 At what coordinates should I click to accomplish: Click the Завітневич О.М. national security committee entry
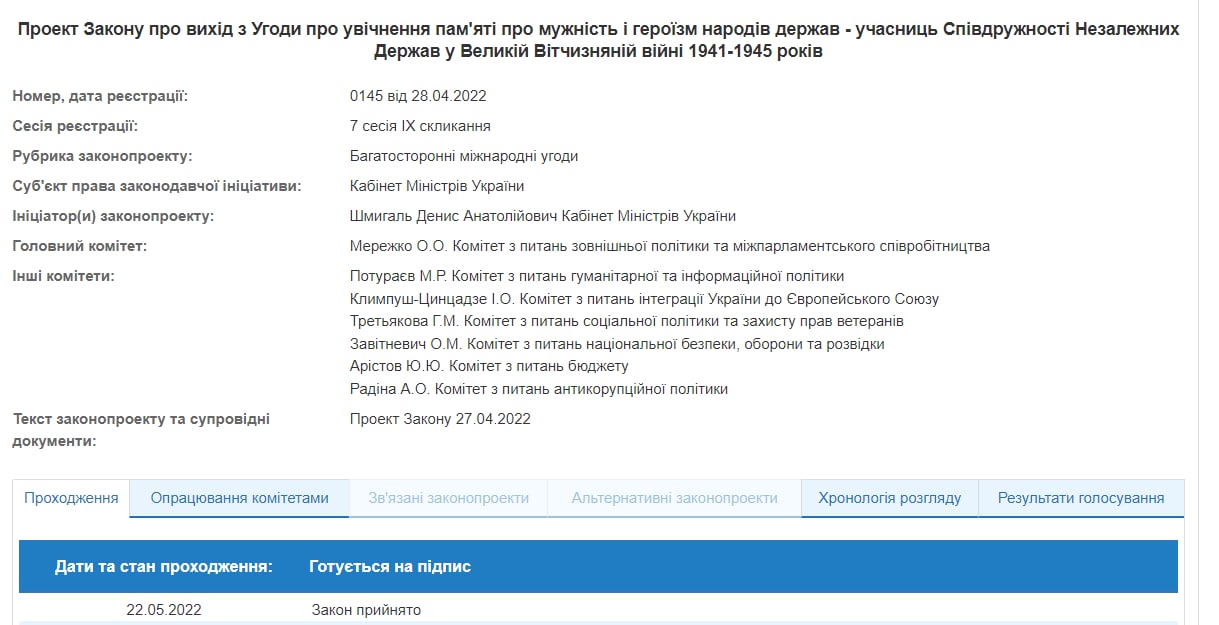pyautogui.click(x=617, y=344)
